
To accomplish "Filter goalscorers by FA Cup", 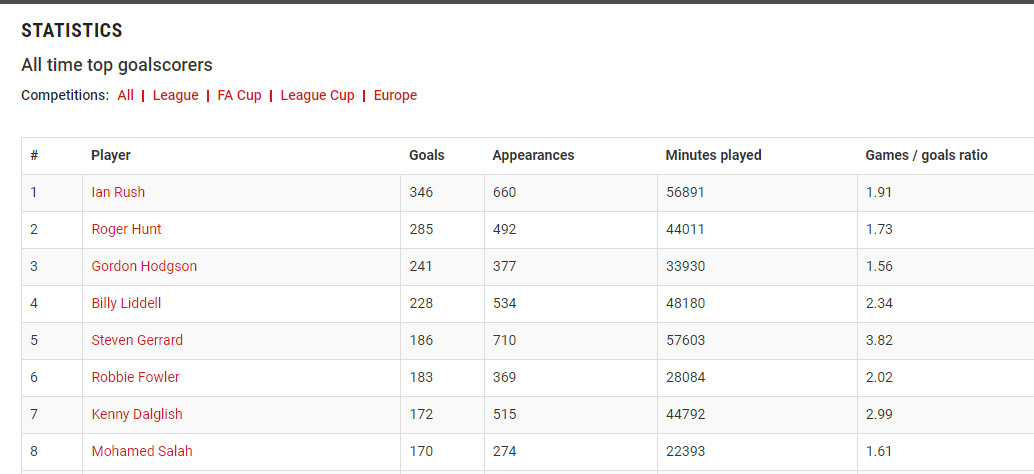I will (239, 96).
